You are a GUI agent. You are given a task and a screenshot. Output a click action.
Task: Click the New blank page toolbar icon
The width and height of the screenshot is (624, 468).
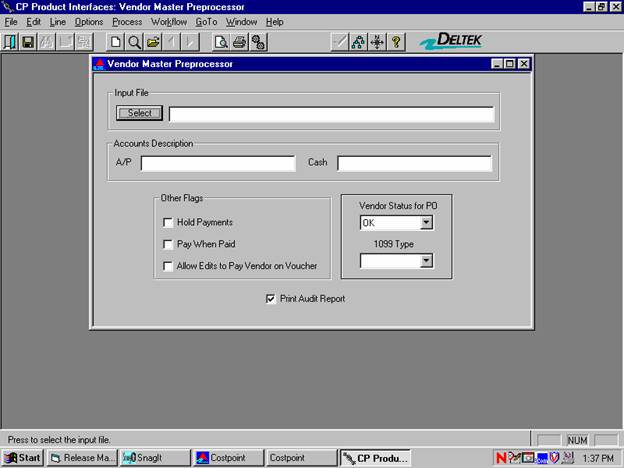[x=116, y=42]
